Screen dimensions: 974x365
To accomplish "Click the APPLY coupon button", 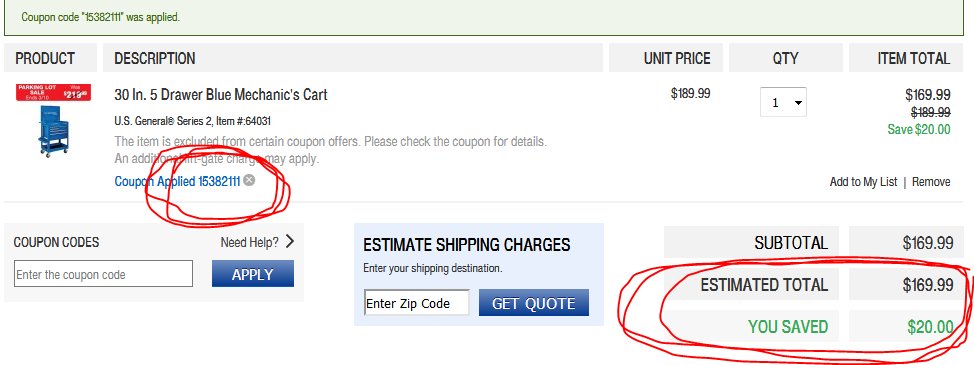I will [x=253, y=274].
